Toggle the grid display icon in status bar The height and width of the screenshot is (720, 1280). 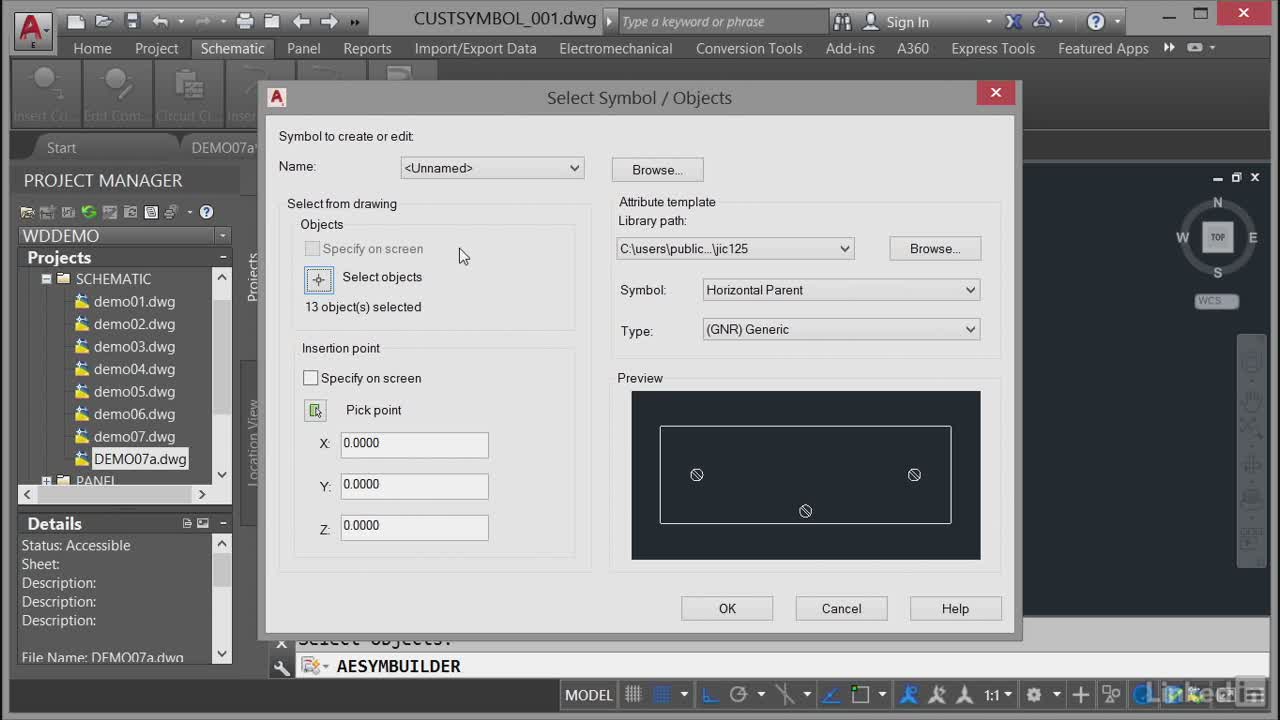(633, 694)
